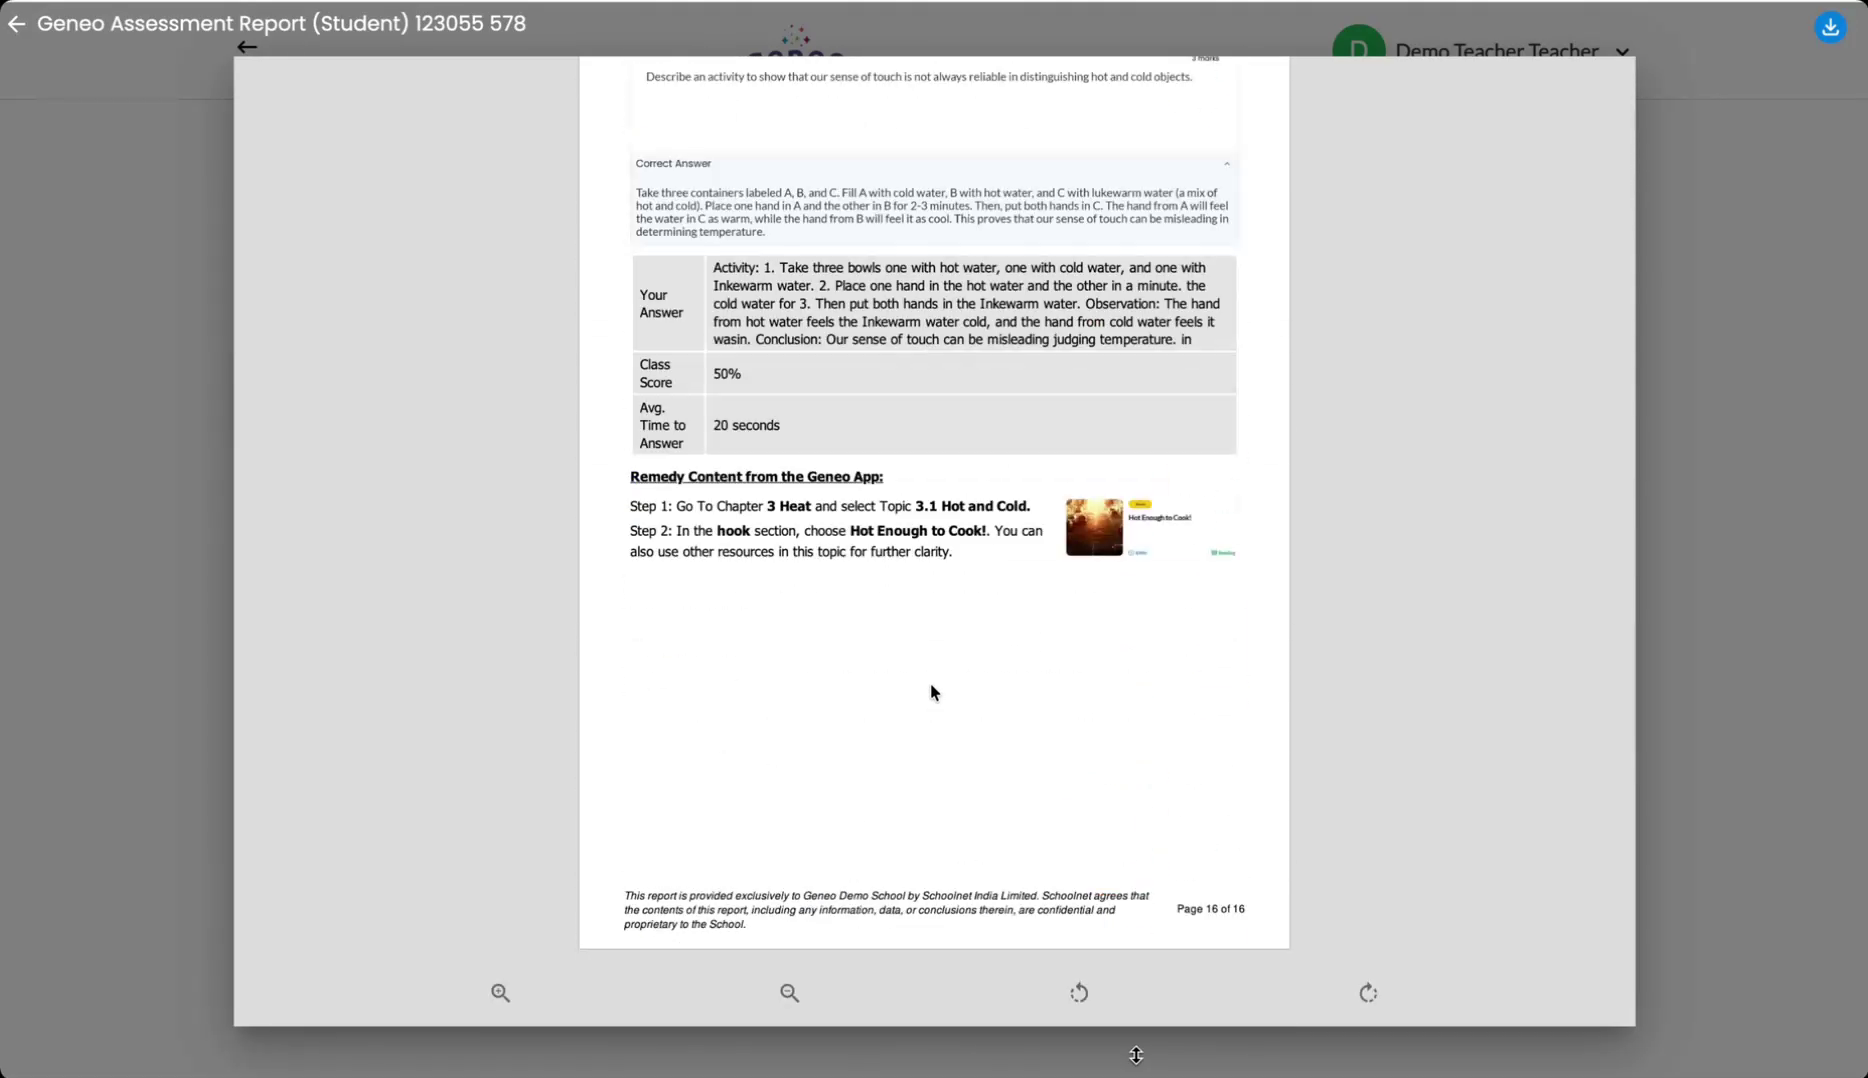Select the Your Answer table cell
Screen dimensions: 1868x1078
[x=663, y=303]
